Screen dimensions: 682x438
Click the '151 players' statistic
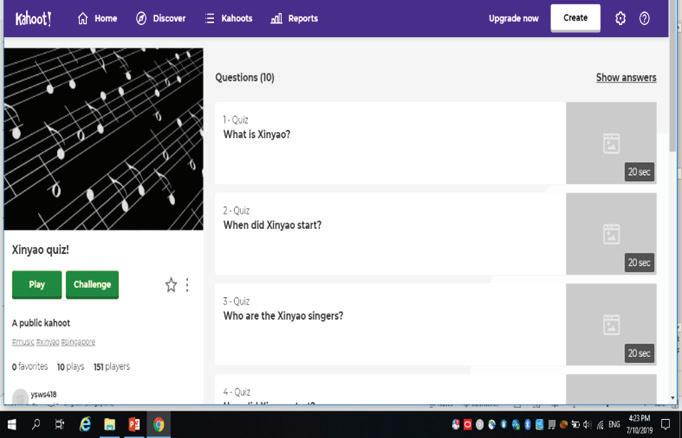pyautogui.click(x=112, y=367)
